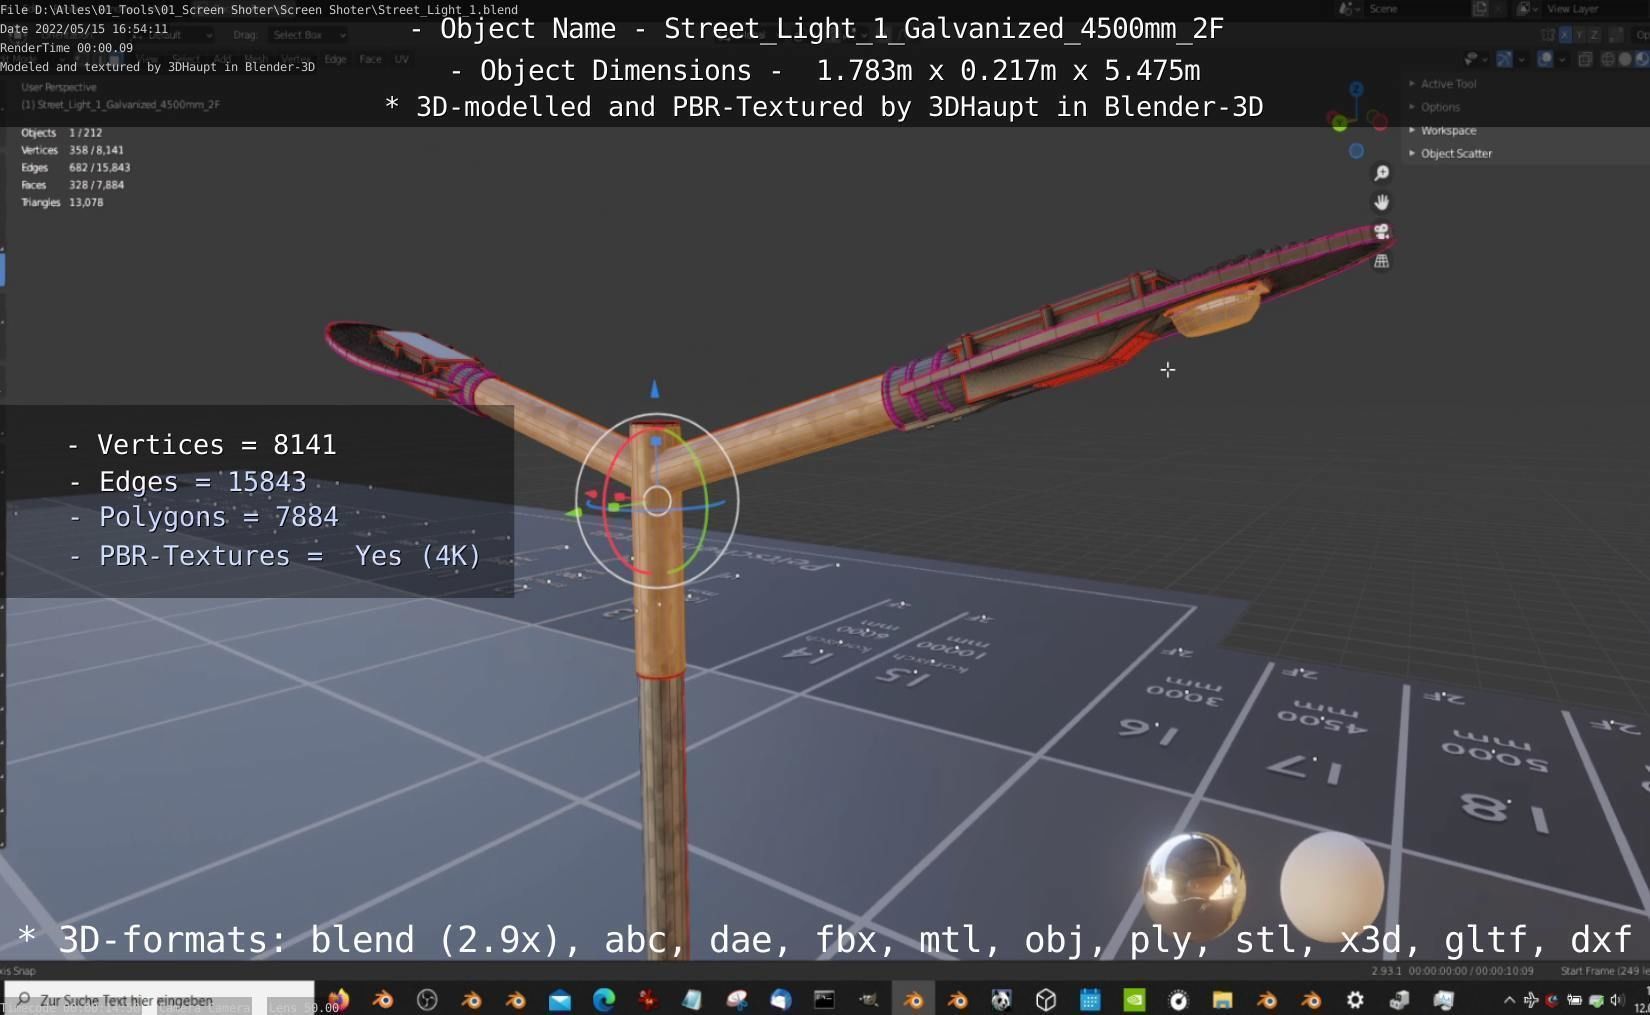Click the lower blue negative Z axis circle
Image resolution: width=1650 pixels, height=1015 pixels.
click(x=1356, y=151)
